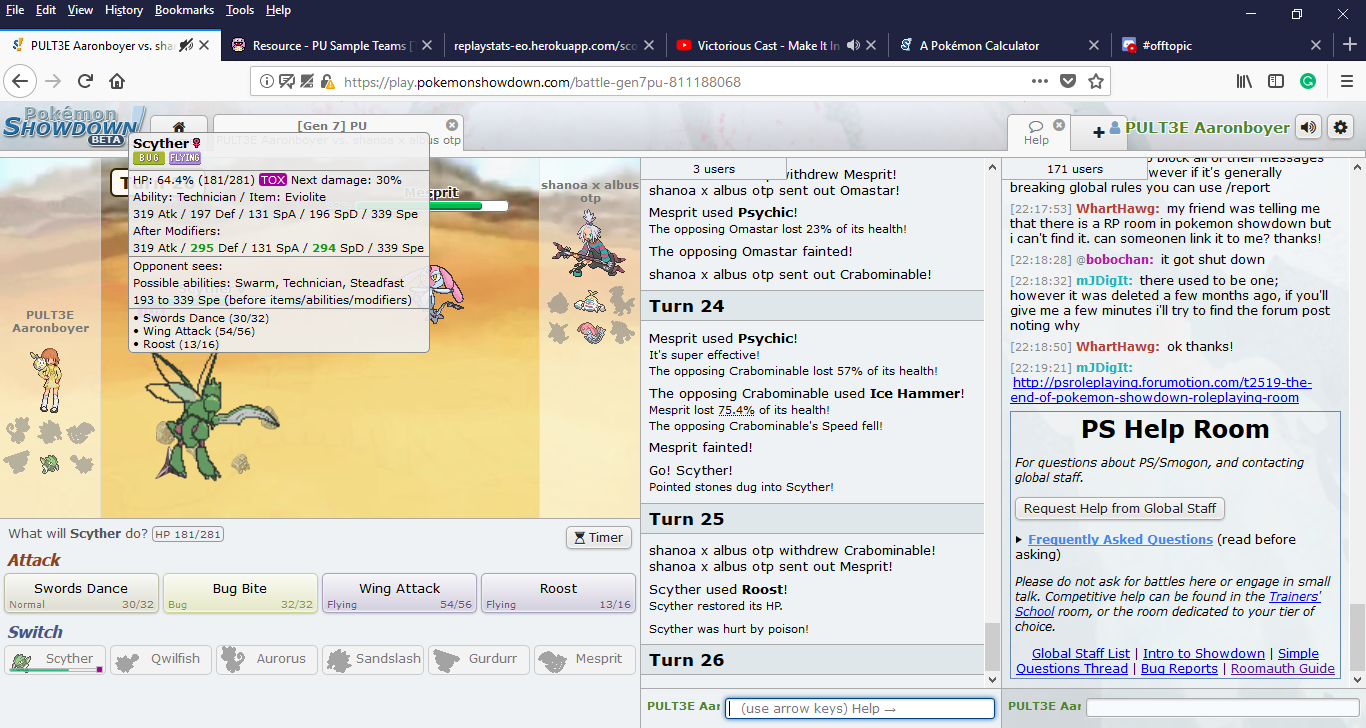The image size is (1366, 728).
Task: Switch to Qwilfish
Action: (x=160, y=660)
